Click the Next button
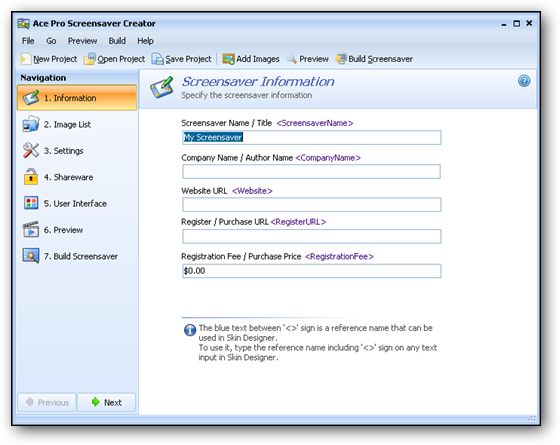 (x=106, y=402)
